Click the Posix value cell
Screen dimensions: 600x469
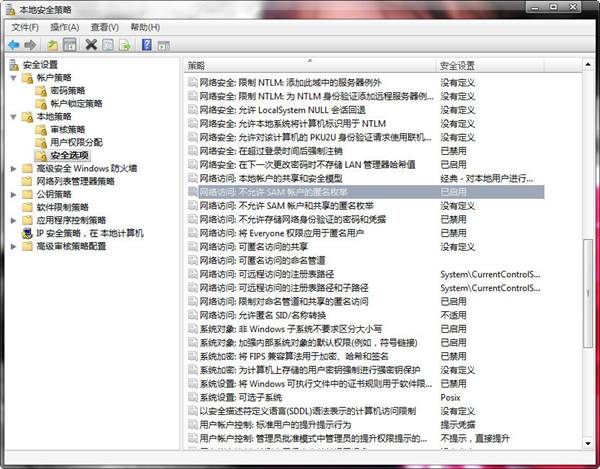click(x=450, y=397)
